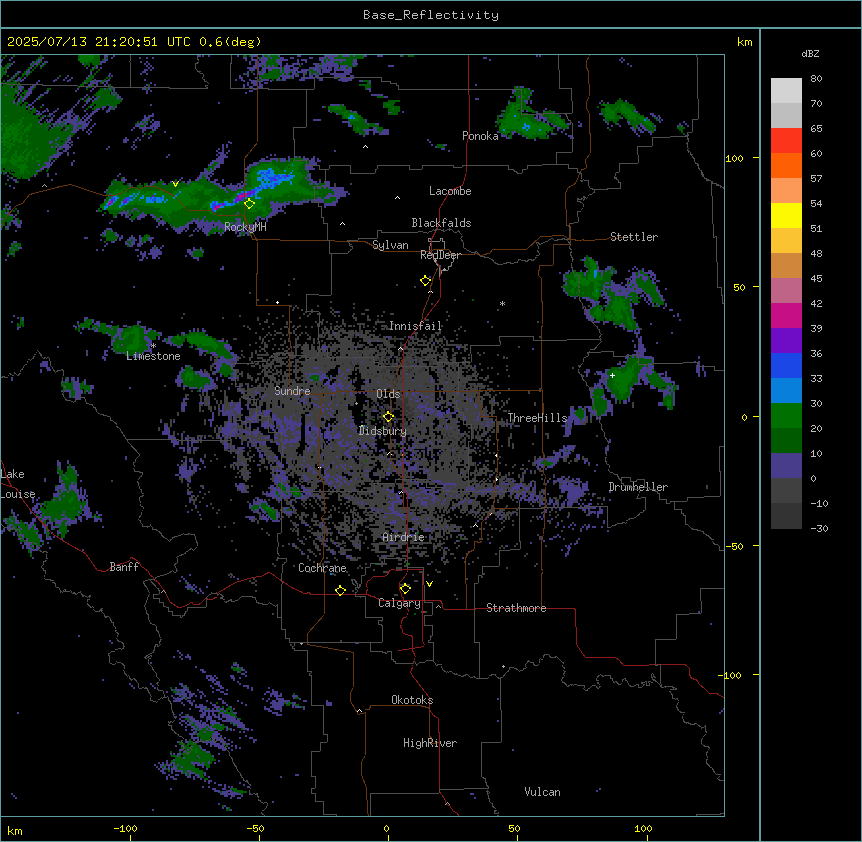862x842 pixels.
Task: Click the Olds city label
Action: tap(388, 394)
